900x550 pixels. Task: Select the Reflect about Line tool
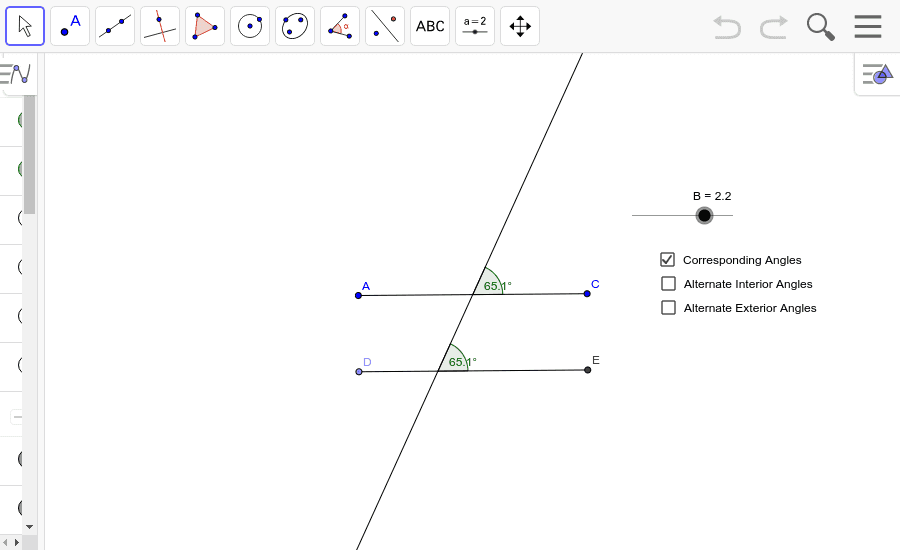pyautogui.click(x=385, y=26)
